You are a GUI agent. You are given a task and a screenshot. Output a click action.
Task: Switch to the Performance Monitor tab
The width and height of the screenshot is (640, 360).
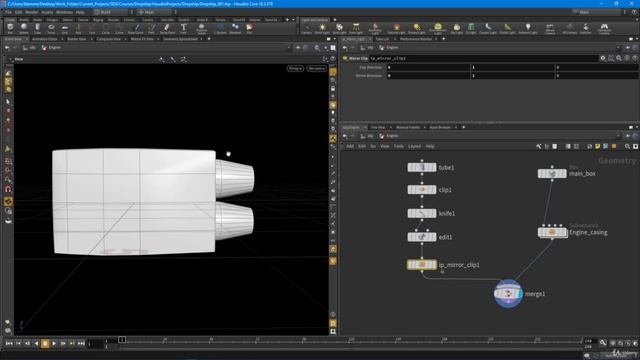416,39
